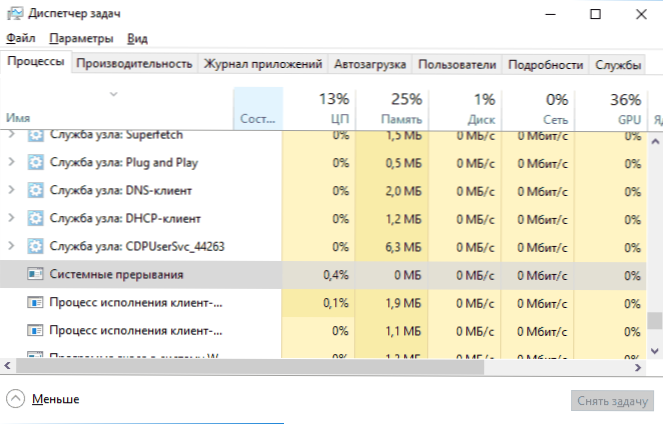Expand Служба узла: DNS-клиент

tap(11, 190)
